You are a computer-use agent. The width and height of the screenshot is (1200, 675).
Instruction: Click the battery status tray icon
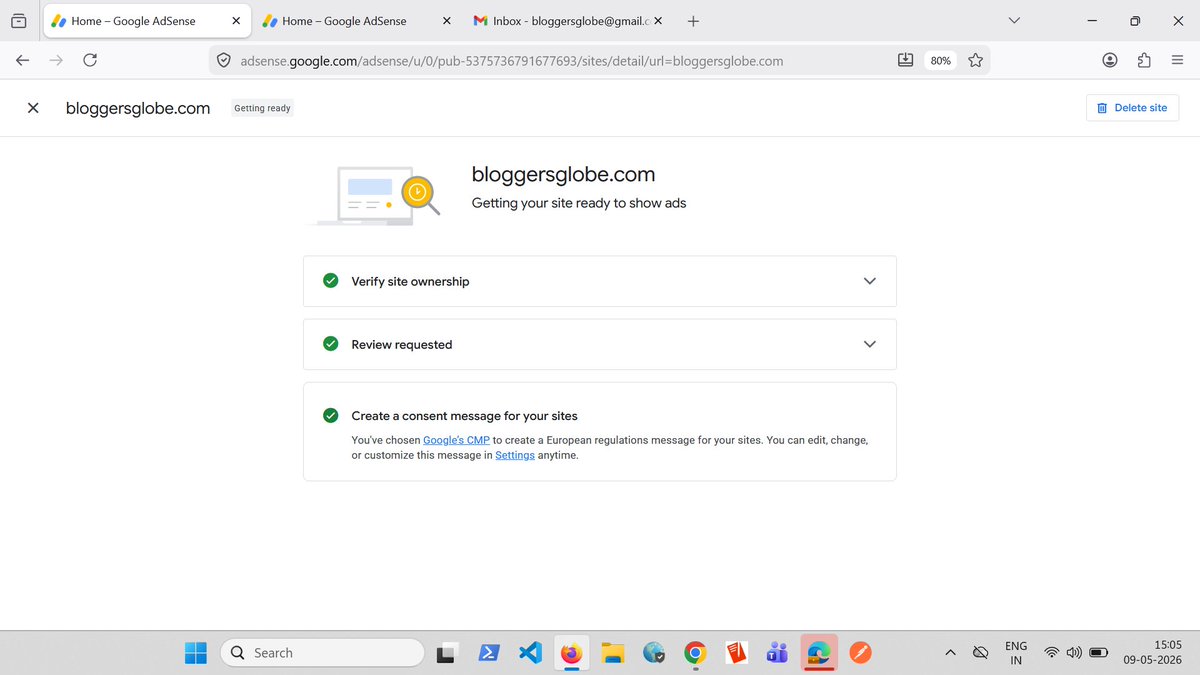tap(1098, 653)
